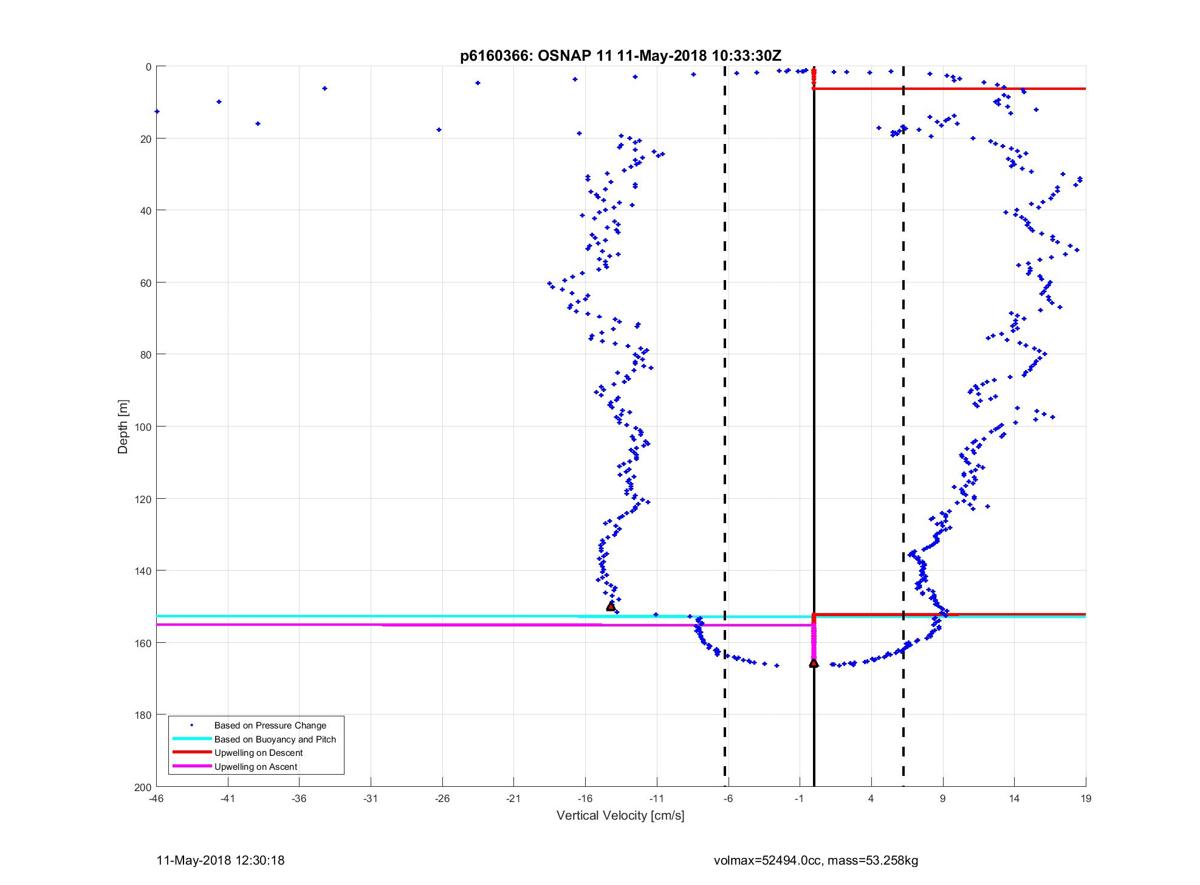Click legend entry 'Based on Pressure Change'
The width and height of the screenshot is (1200, 885).
click(x=270, y=725)
